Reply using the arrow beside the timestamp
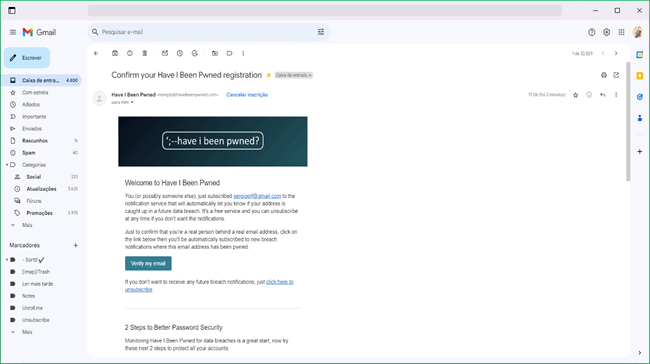 602,95
